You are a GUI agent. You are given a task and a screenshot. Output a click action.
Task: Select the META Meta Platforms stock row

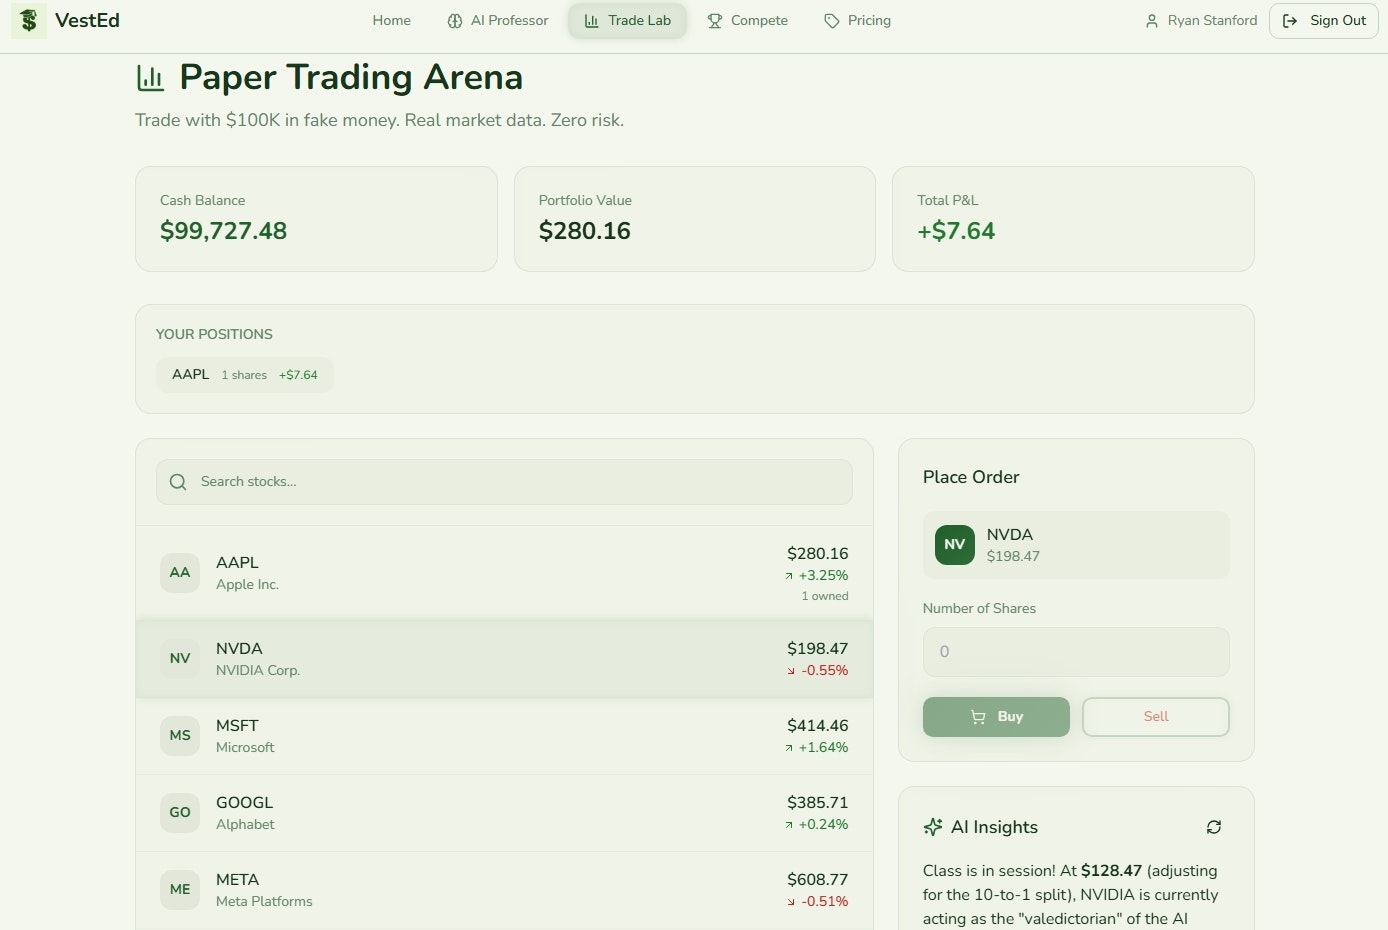[x=504, y=890]
